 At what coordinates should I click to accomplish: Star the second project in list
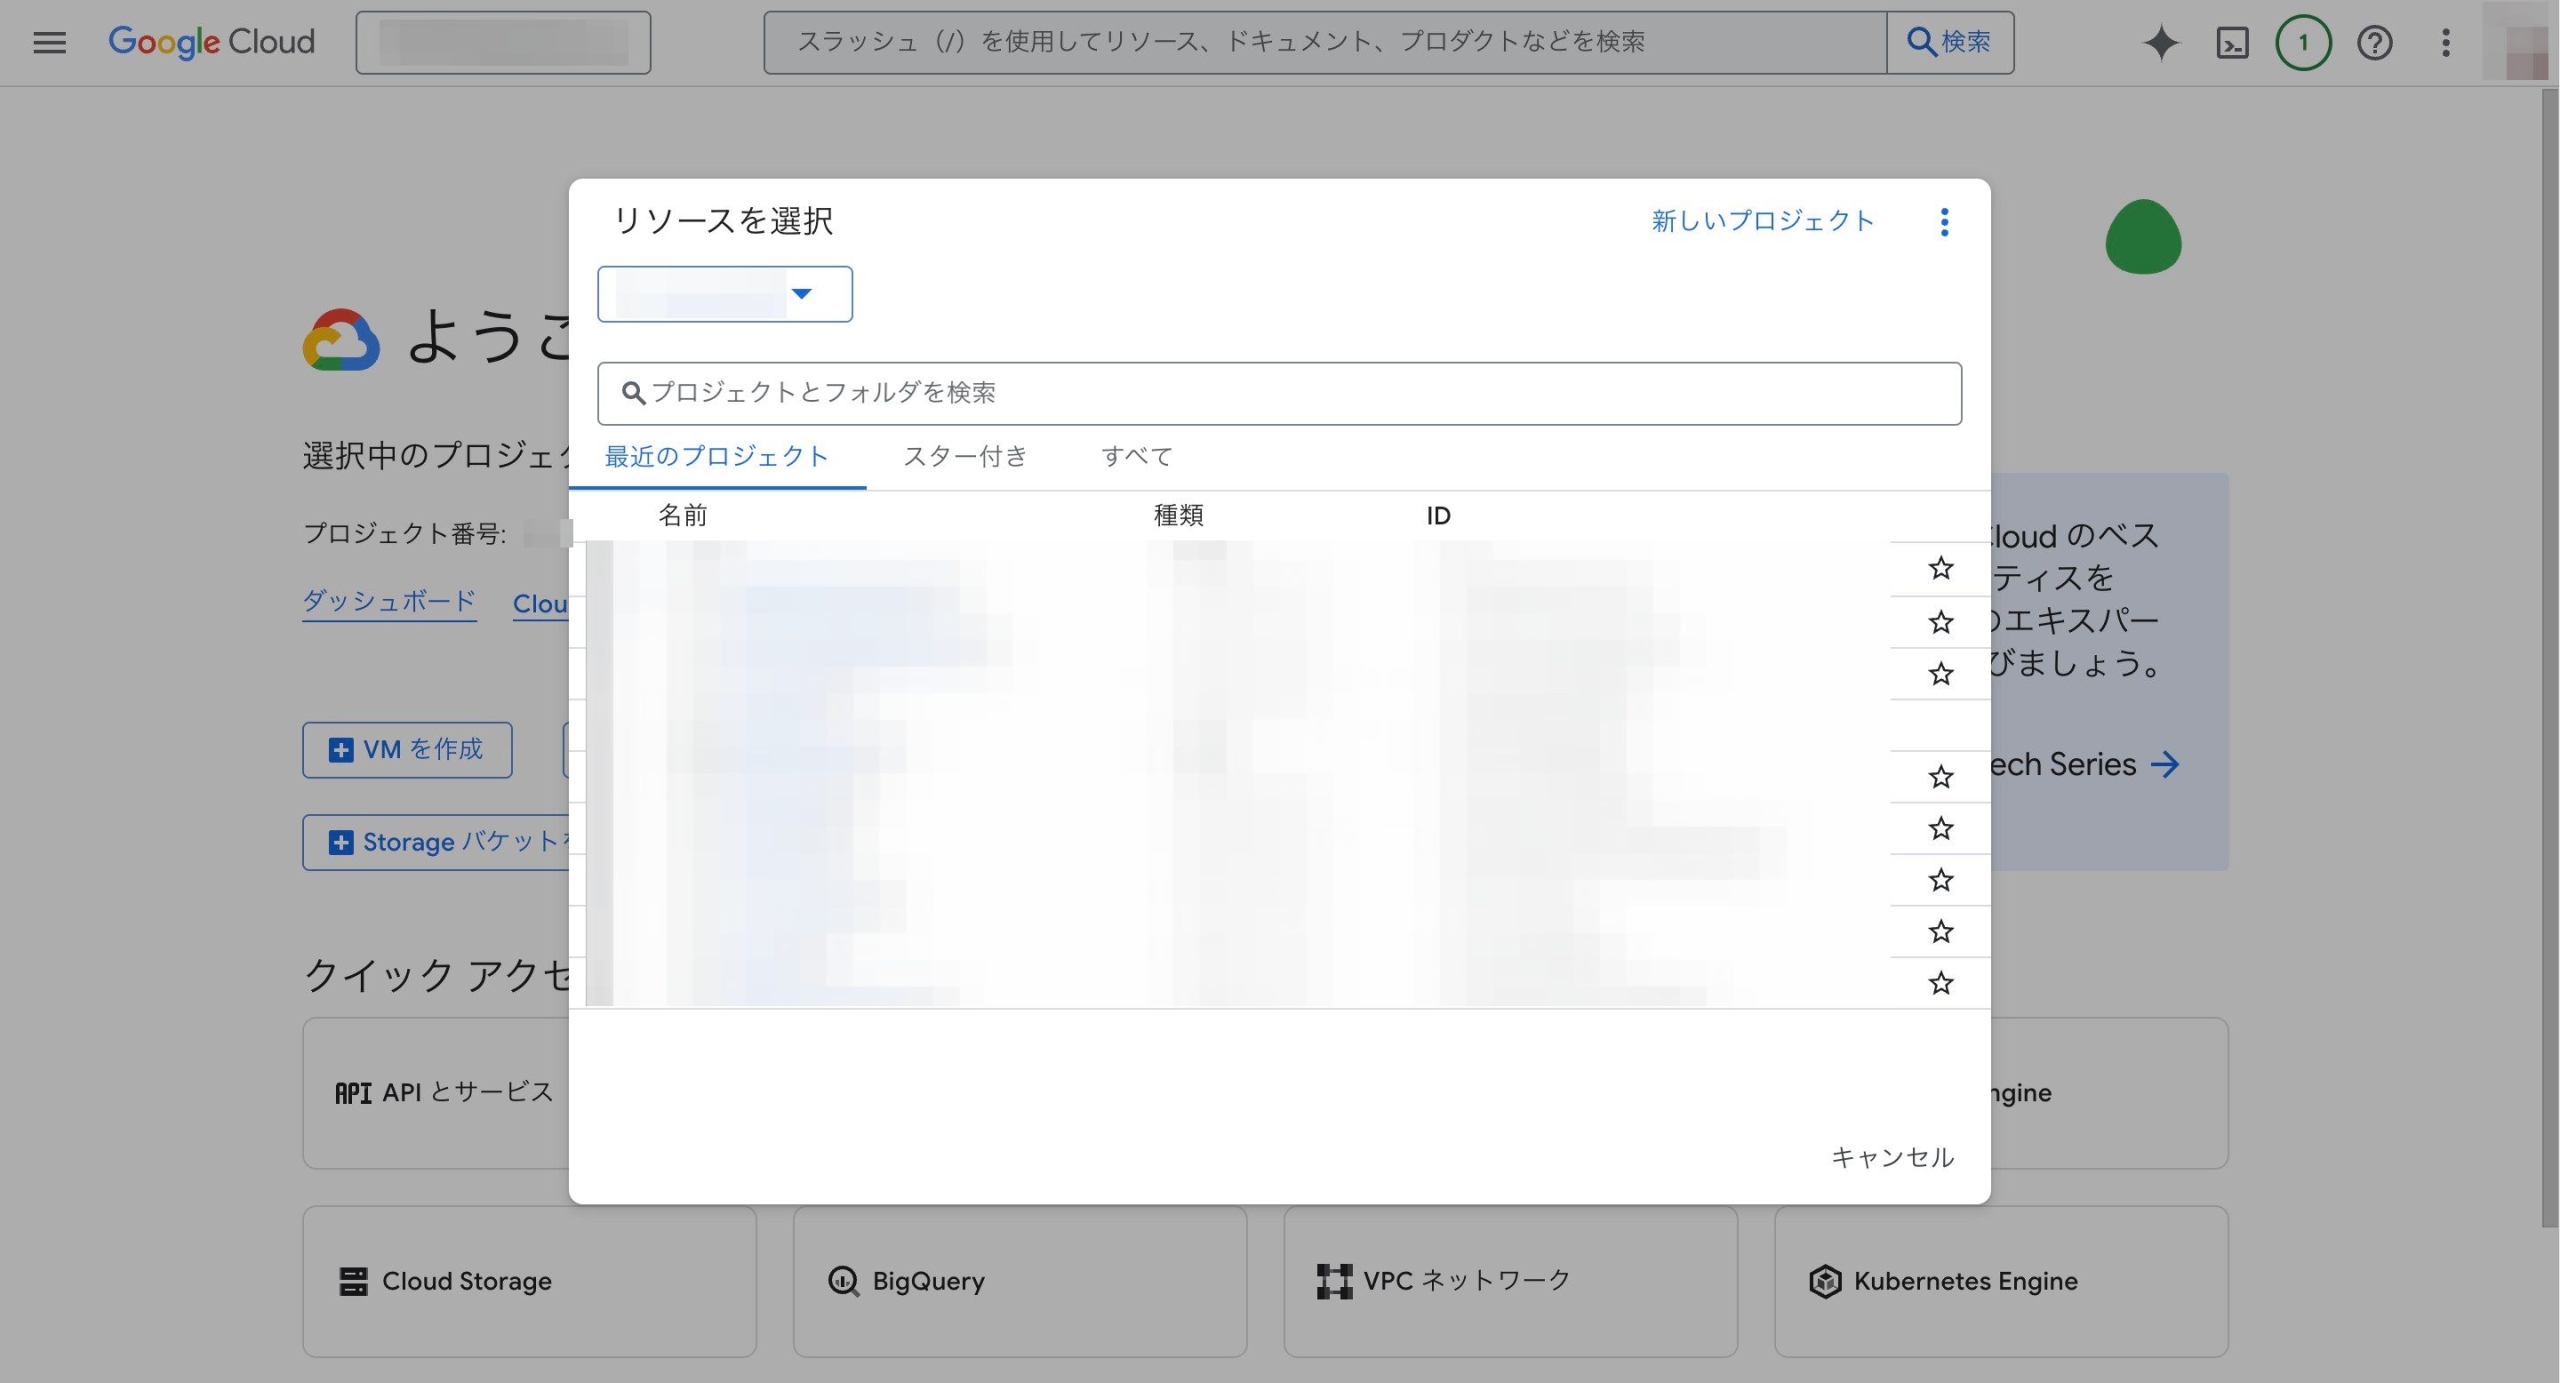(1940, 622)
